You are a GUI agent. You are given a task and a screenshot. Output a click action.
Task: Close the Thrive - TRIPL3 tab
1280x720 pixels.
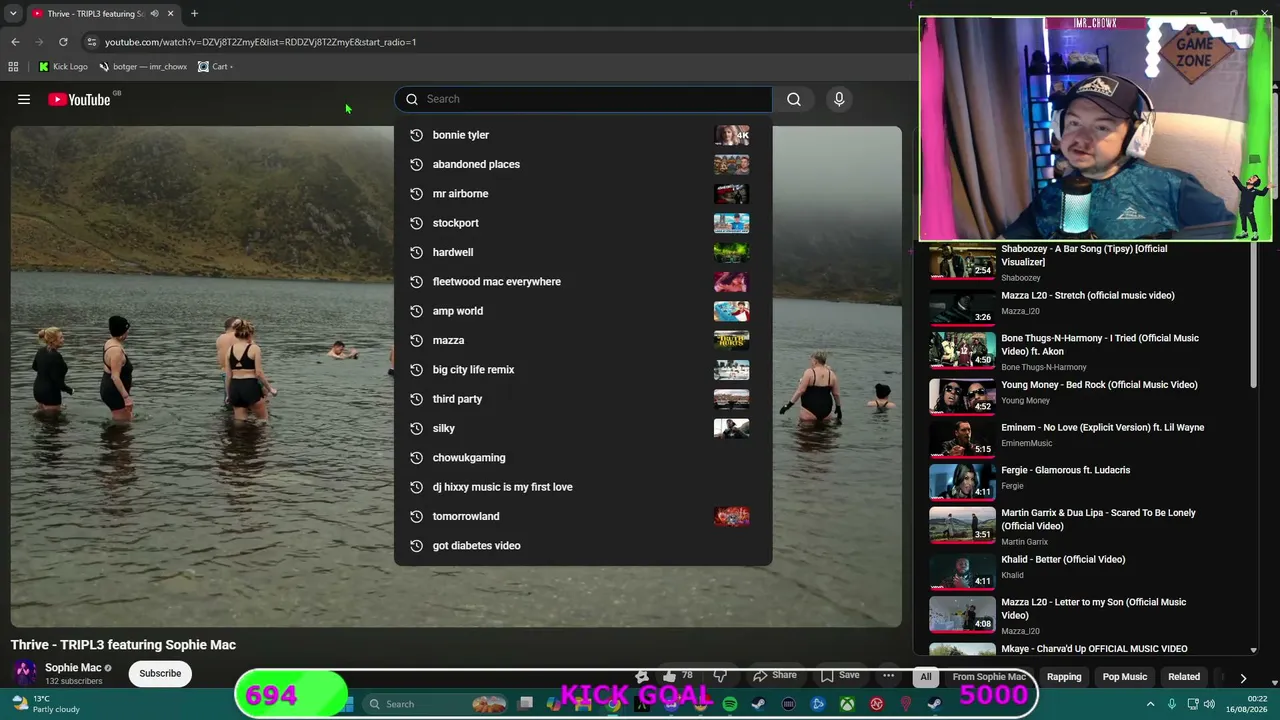coord(170,14)
